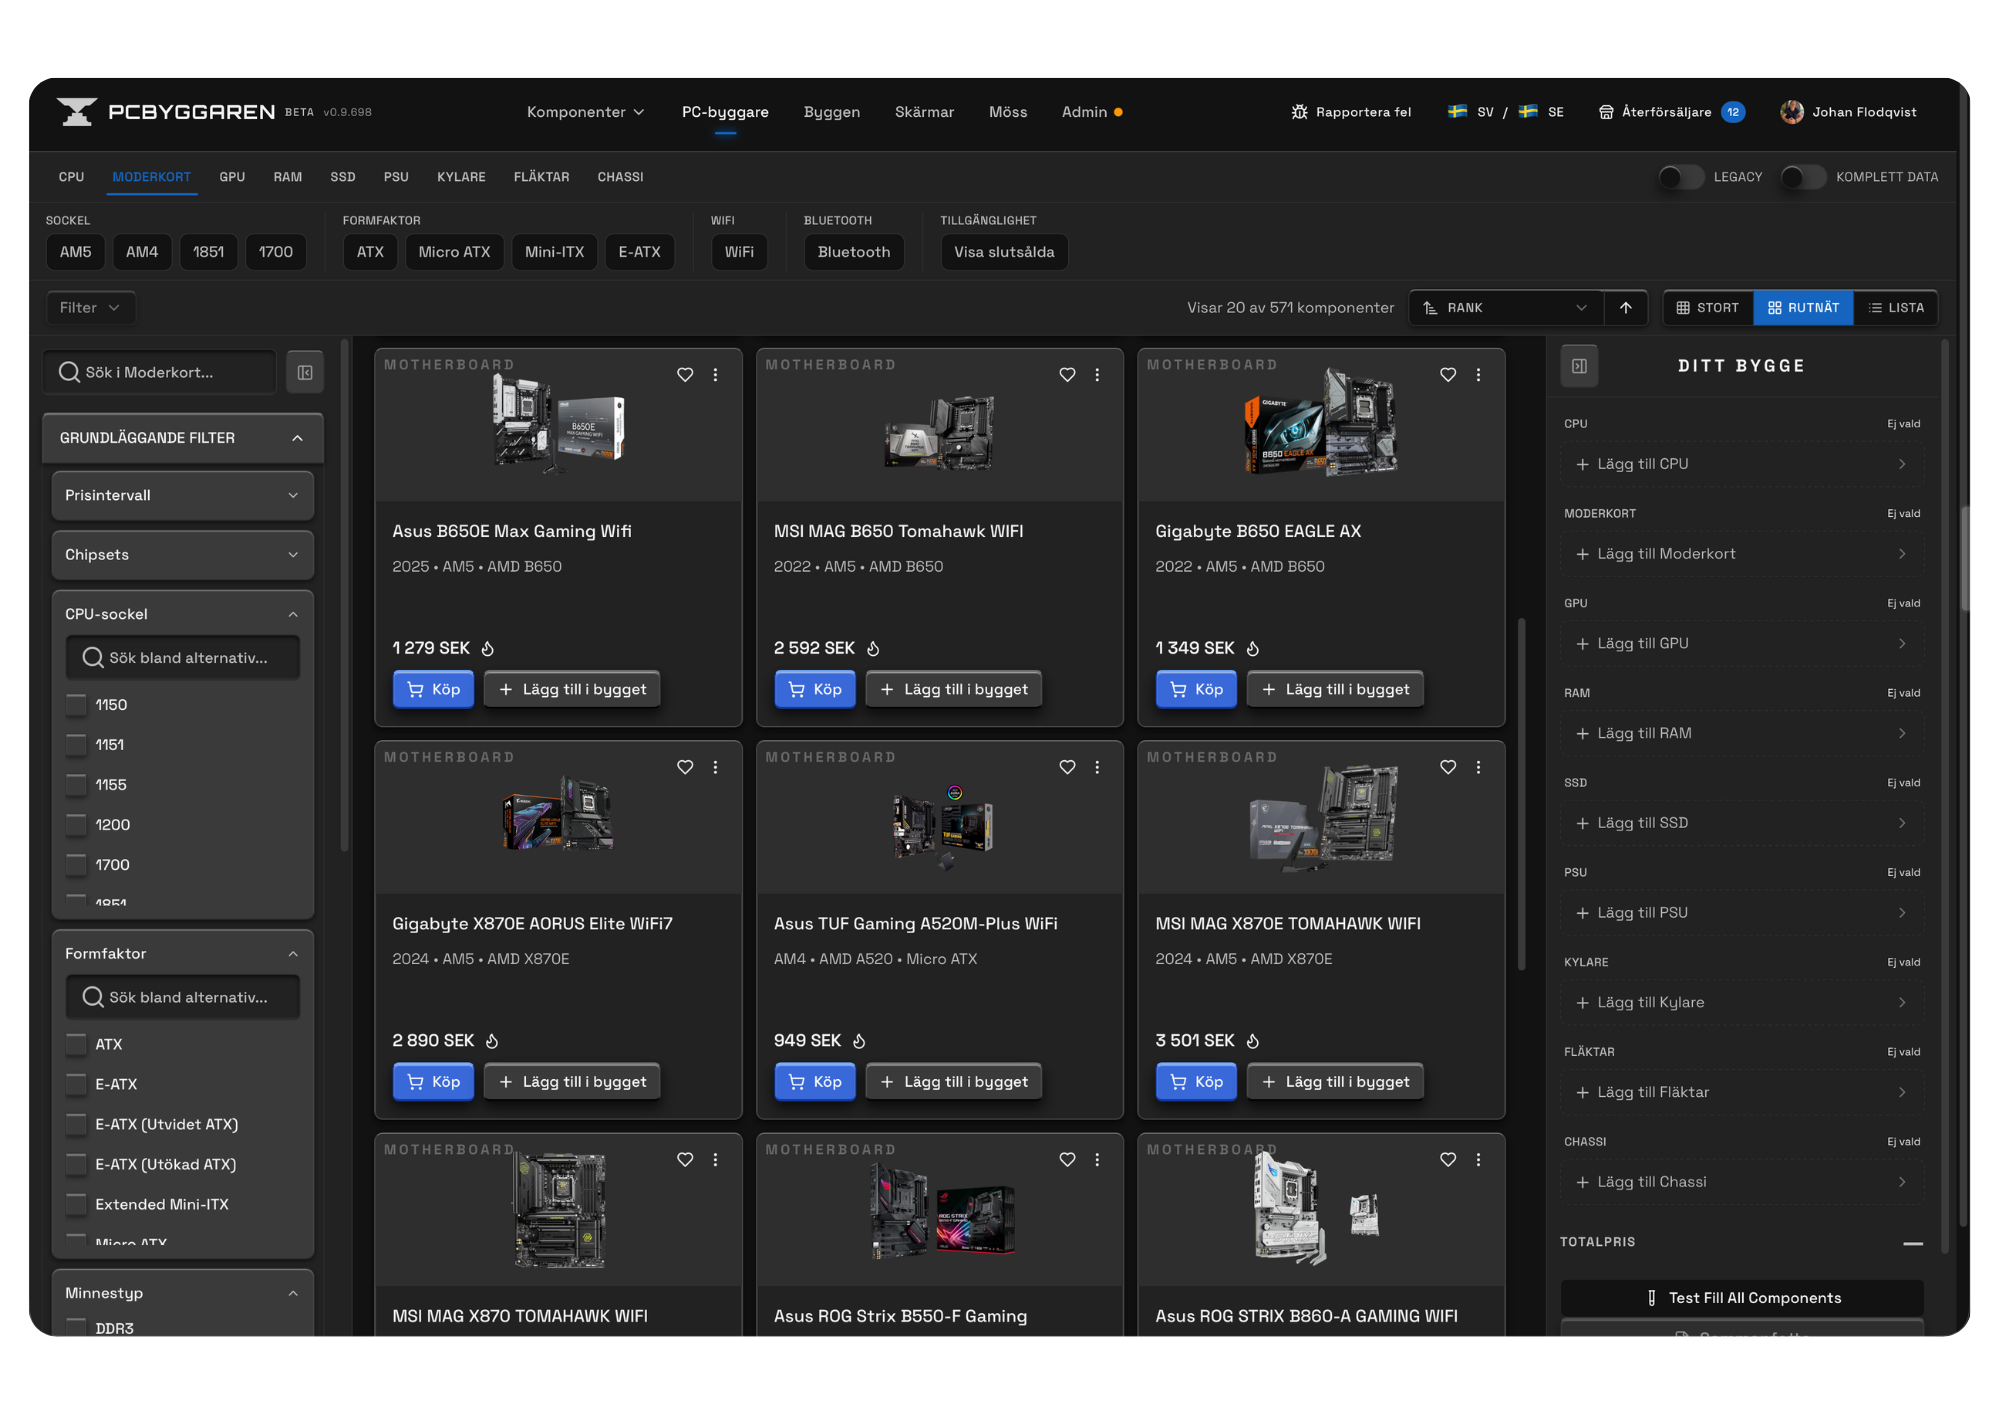
Task: Check the 1200 socket checkbox
Action: coord(76,825)
